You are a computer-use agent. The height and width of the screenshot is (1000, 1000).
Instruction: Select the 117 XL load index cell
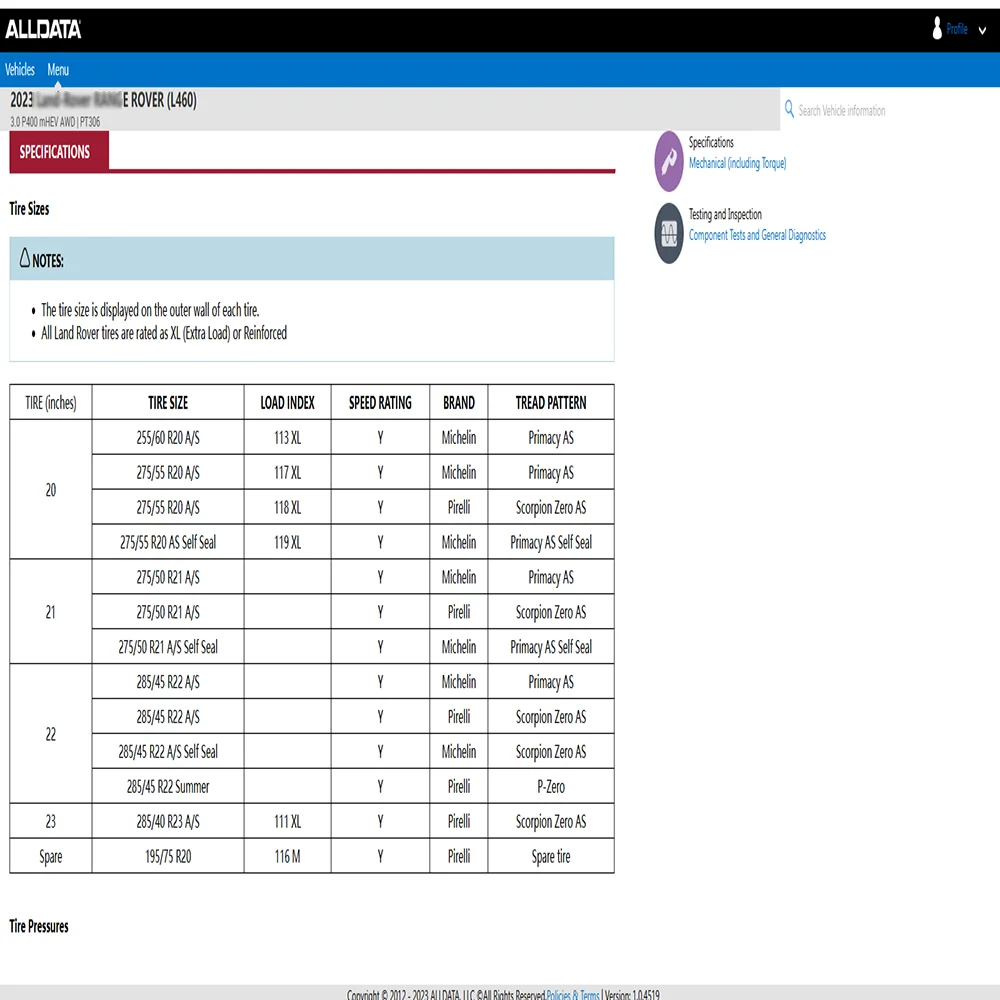point(287,473)
